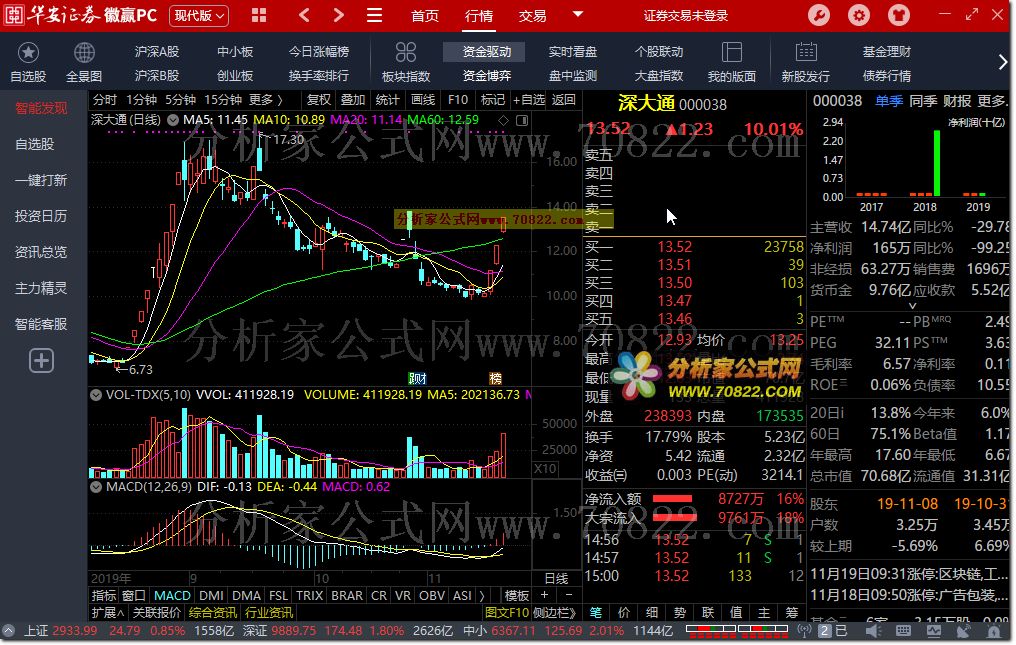Click the indicator minus button beside 模板
The height and width of the screenshot is (645, 1016).
(568, 595)
